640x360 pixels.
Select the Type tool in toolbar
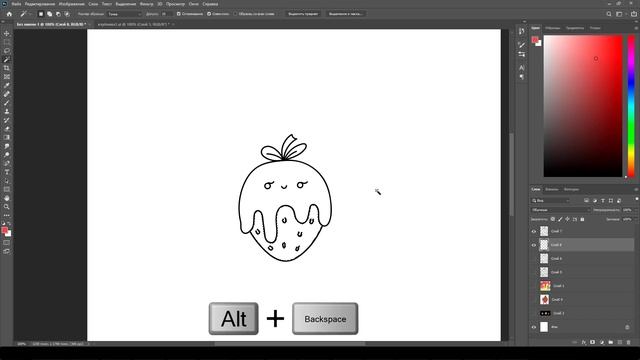pos(7,172)
